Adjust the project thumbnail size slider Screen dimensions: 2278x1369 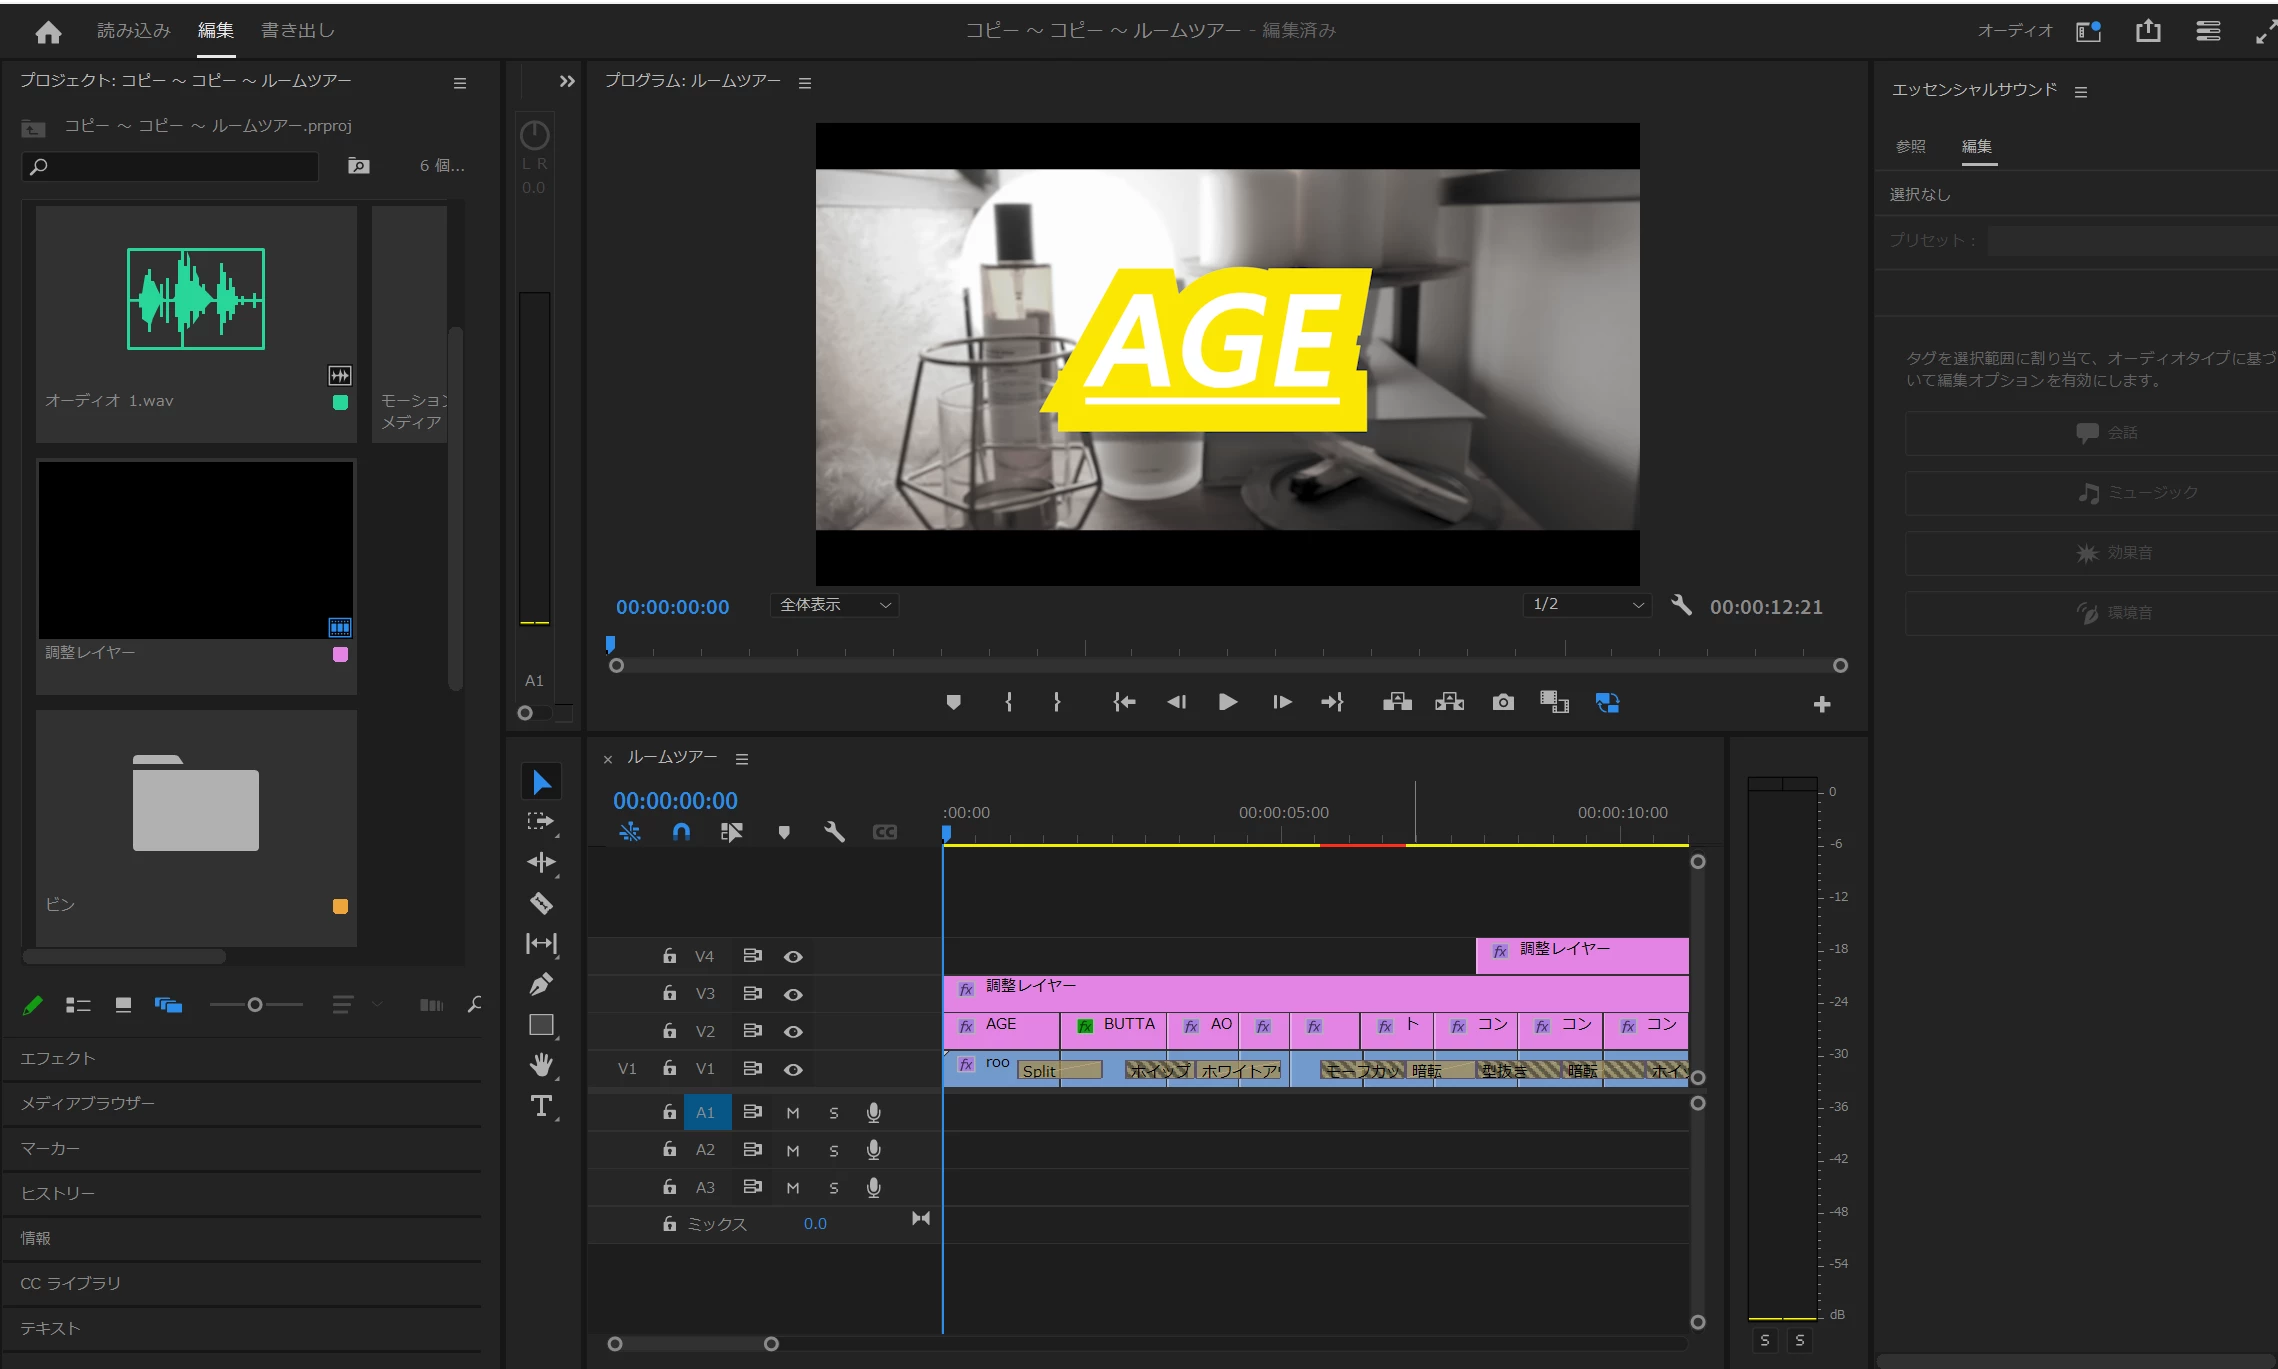pyautogui.click(x=255, y=1005)
